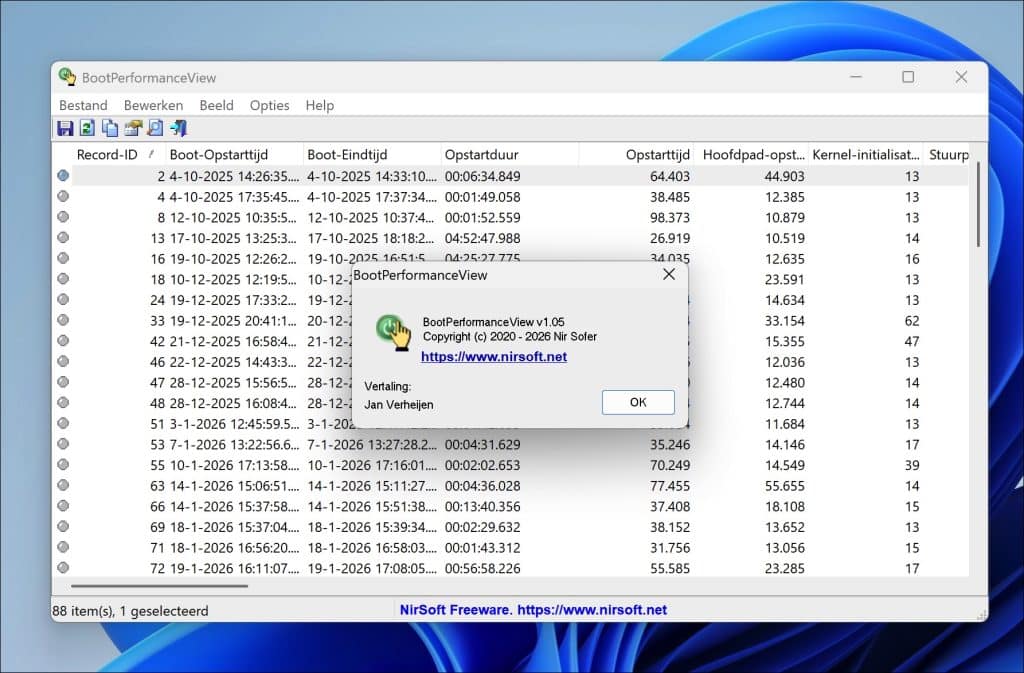
Task: Open the Beeld menu
Action: pos(216,105)
